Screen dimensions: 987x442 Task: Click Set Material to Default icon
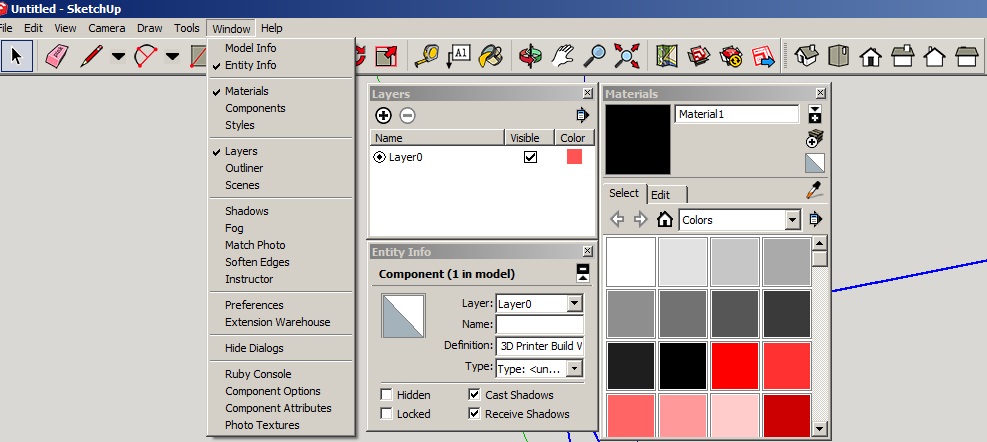(x=815, y=163)
